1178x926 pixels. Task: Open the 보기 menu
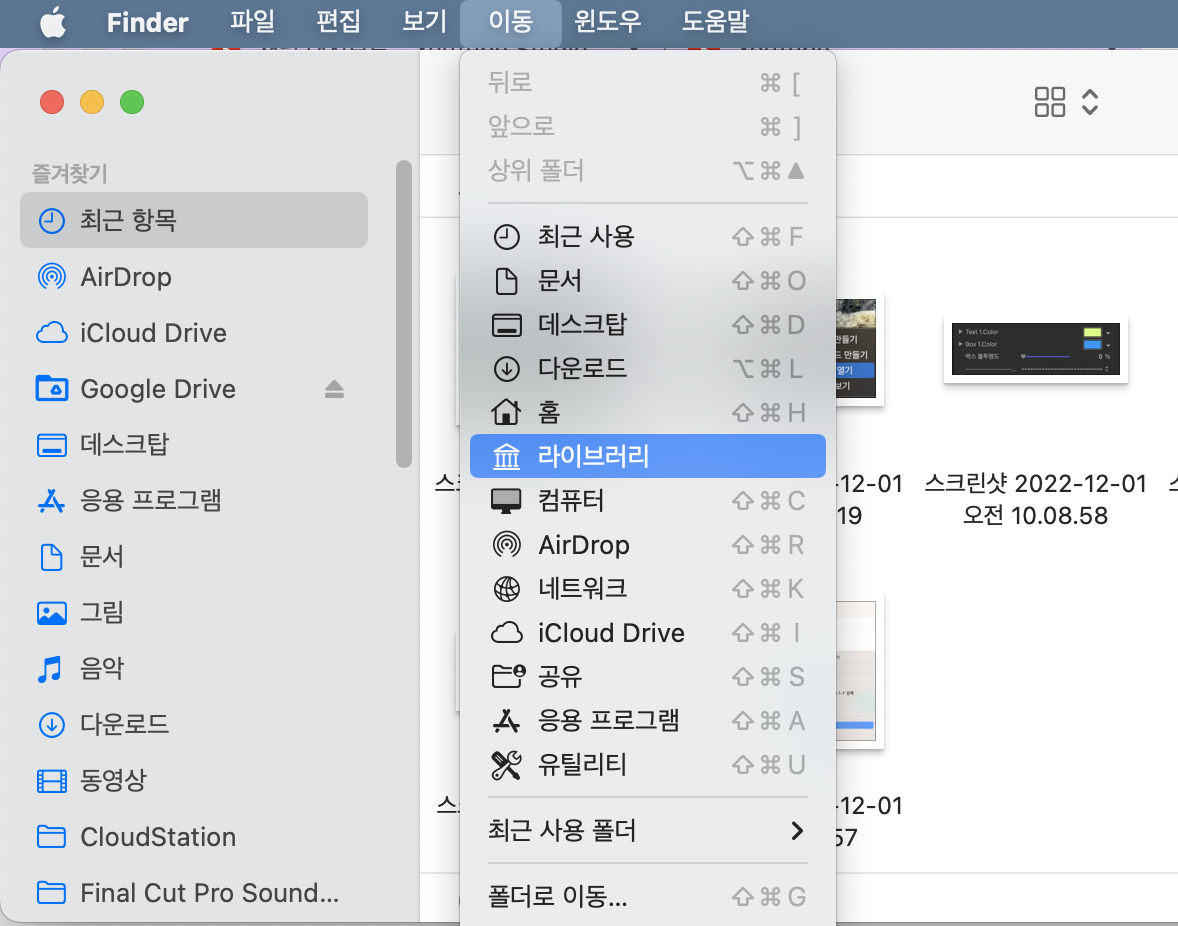[424, 22]
